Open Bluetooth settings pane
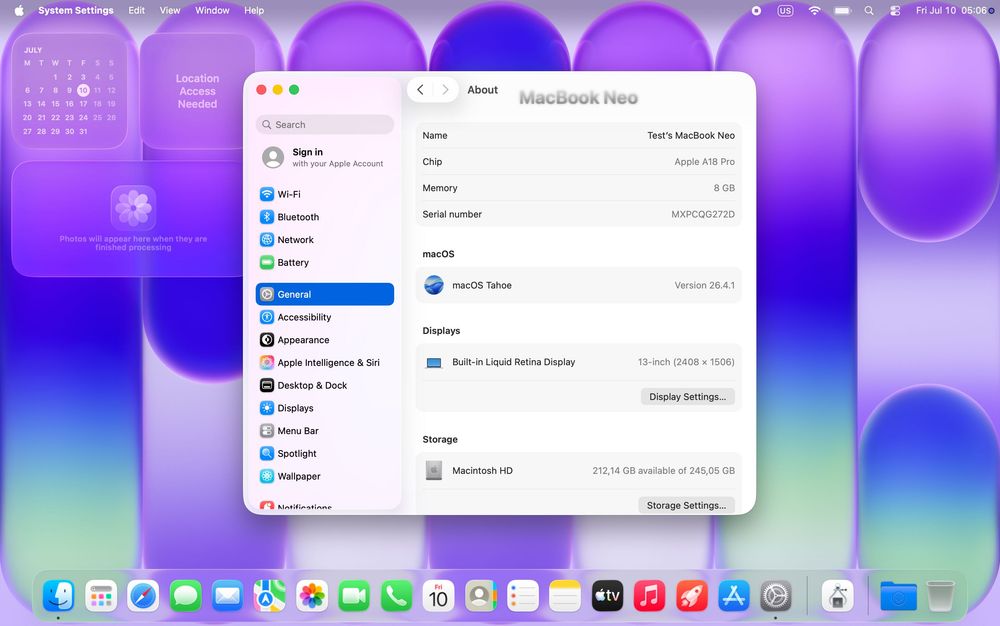This screenshot has height=626, width=1000. coord(325,217)
